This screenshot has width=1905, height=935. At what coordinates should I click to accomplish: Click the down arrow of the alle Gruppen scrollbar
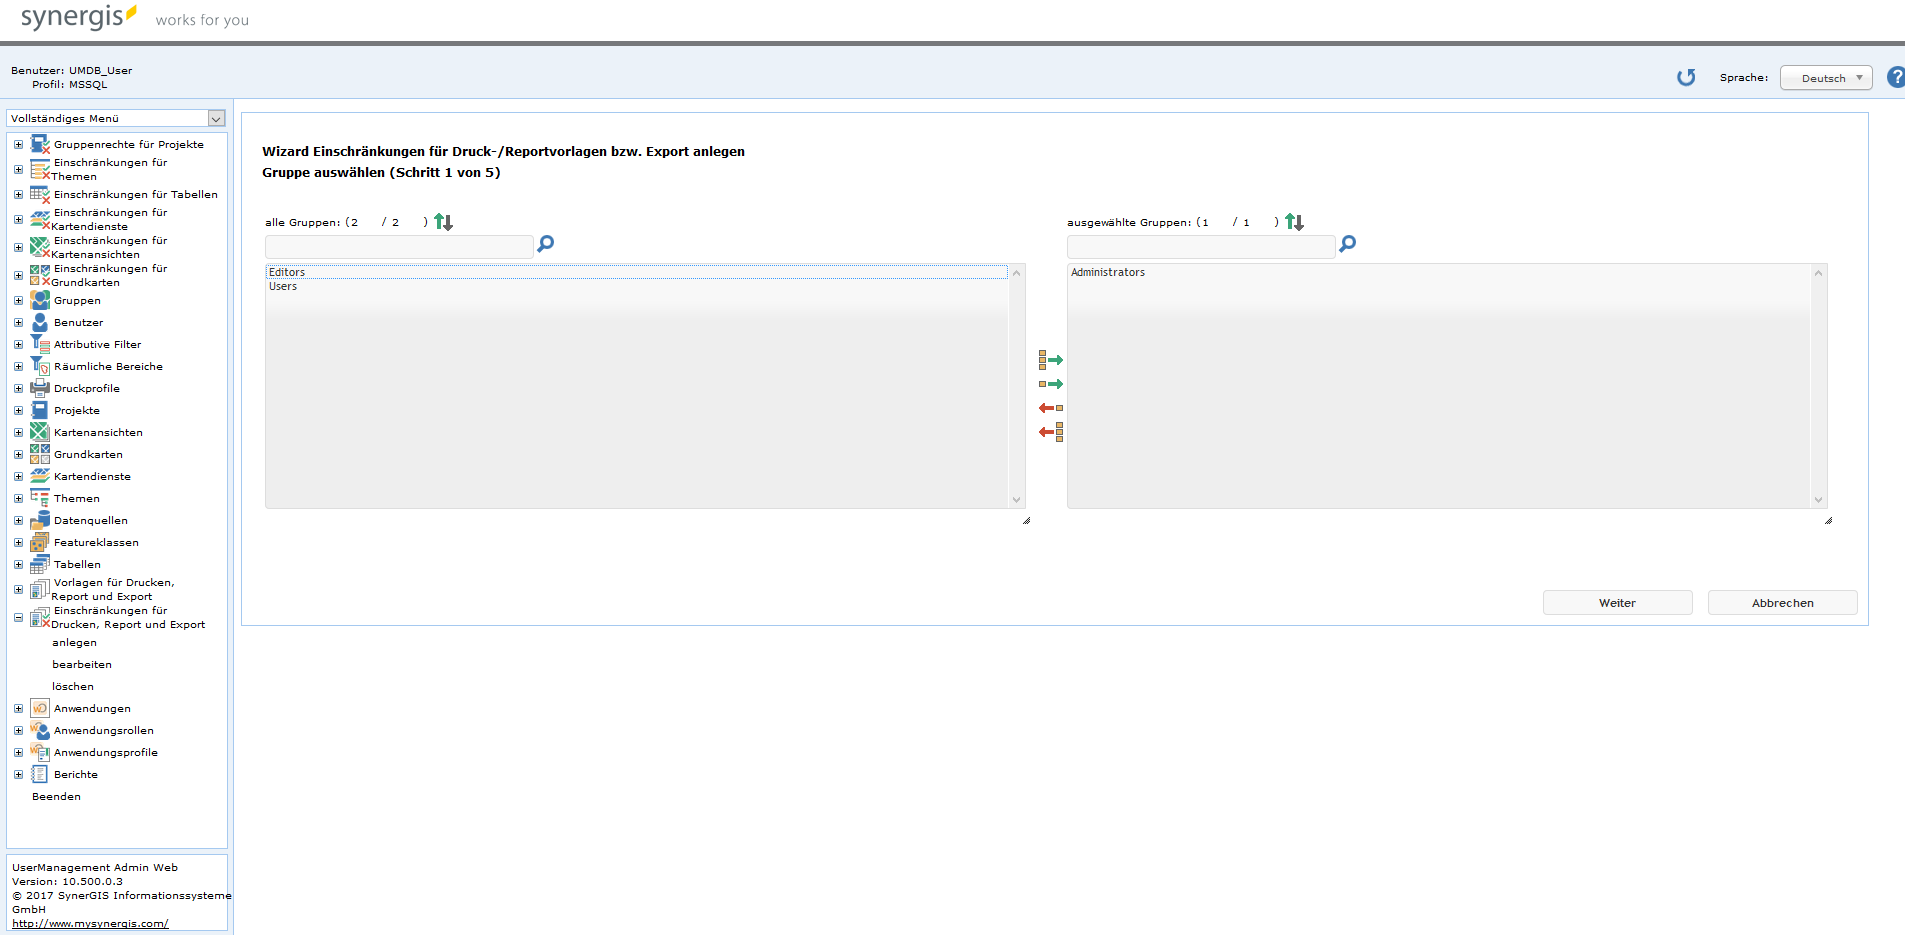click(1017, 500)
